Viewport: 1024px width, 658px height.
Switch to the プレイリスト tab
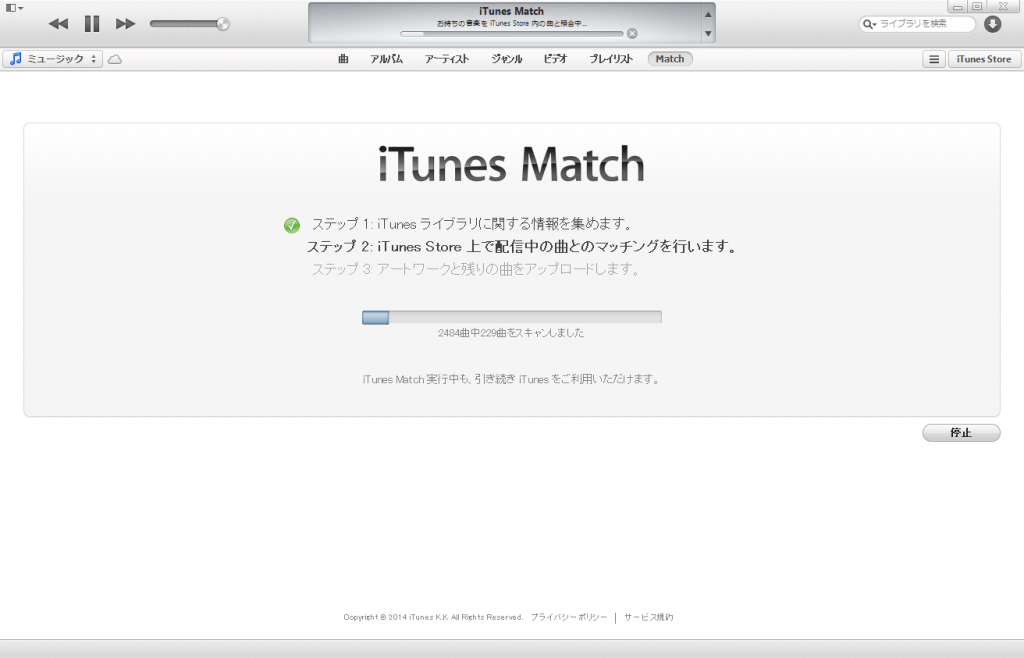pos(611,59)
